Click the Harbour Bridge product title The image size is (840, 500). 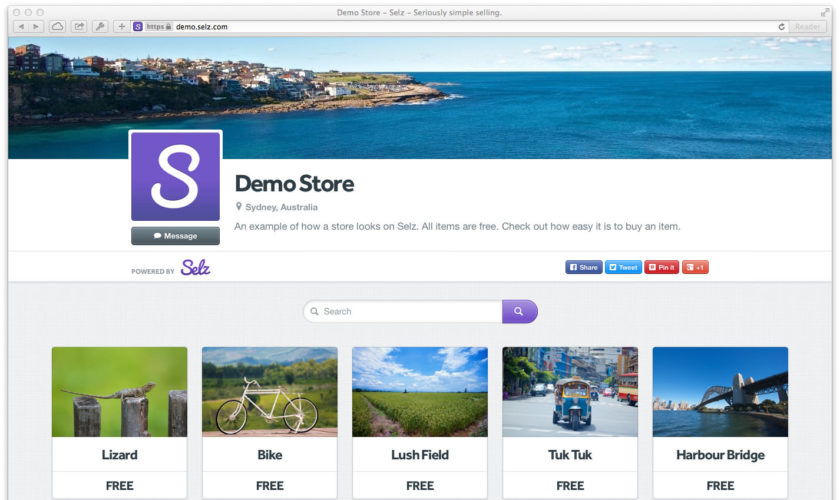(721, 455)
